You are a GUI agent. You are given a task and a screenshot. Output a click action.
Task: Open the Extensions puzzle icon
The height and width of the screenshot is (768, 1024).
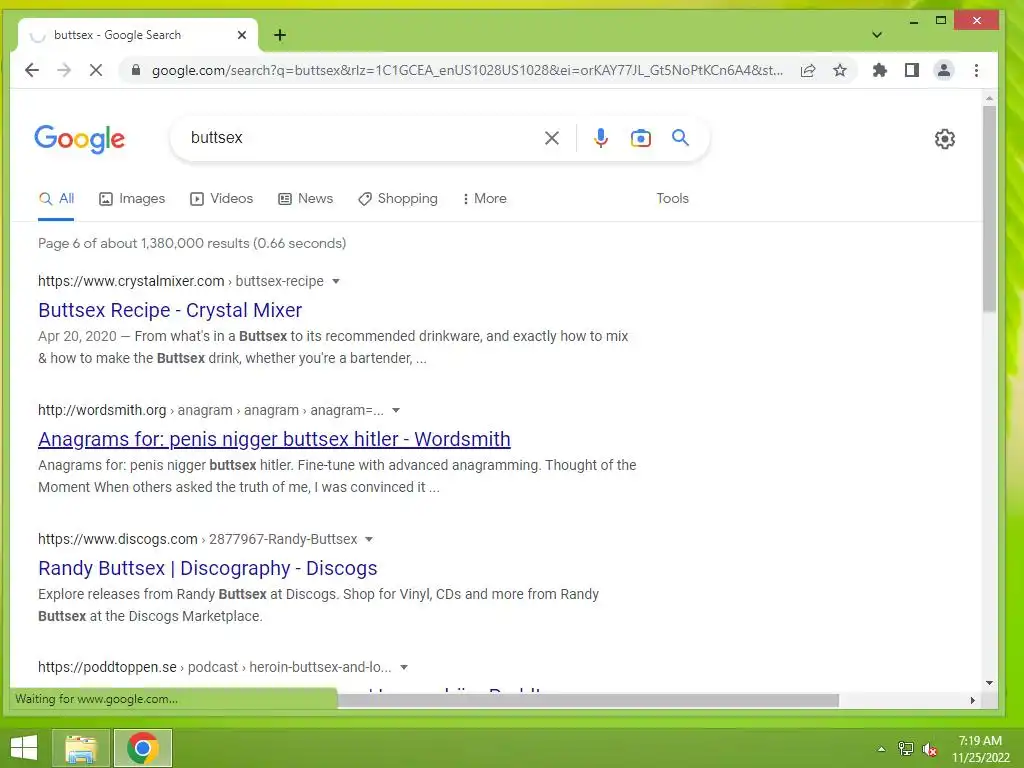880,70
